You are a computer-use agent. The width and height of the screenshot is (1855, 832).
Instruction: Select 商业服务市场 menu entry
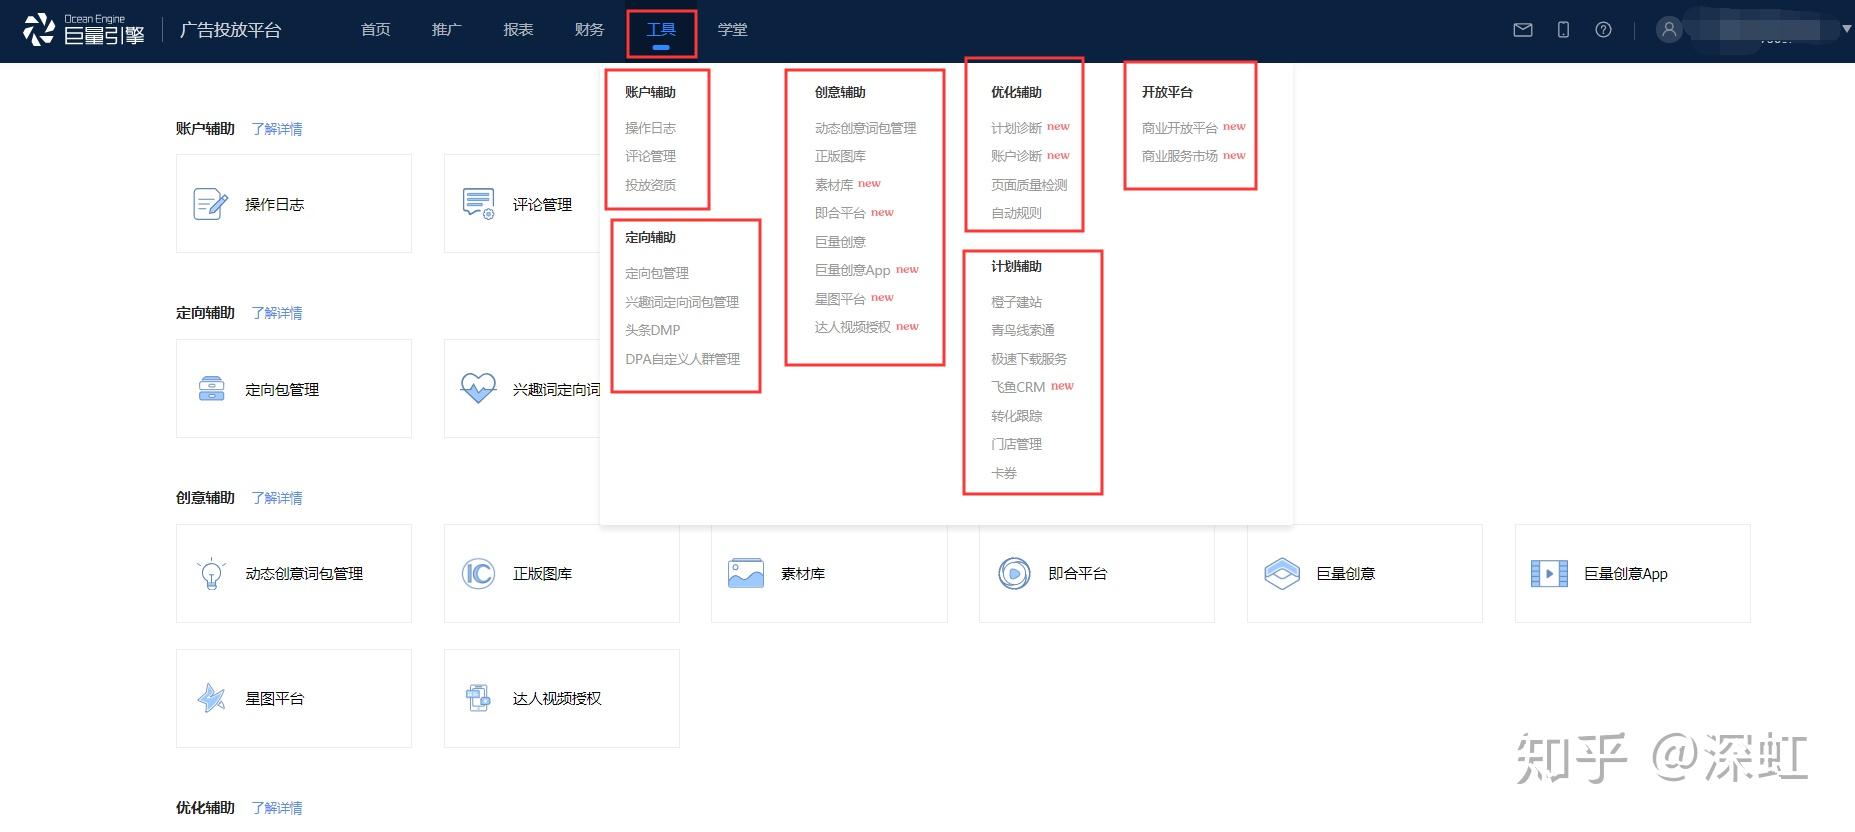coord(1180,156)
